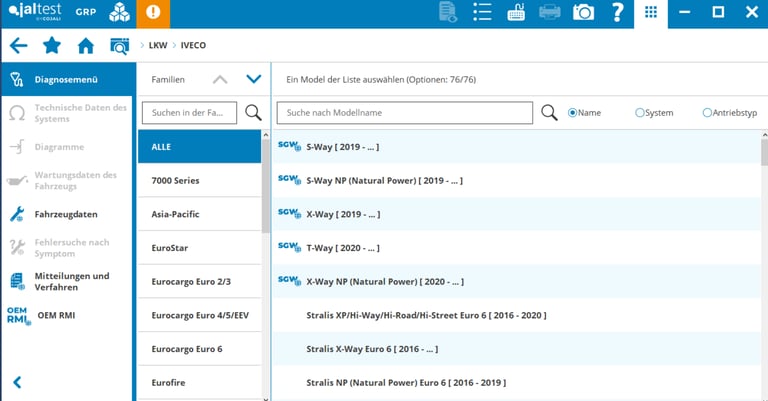Select the ALLE family
This screenshot has height=401, width=768.
click(200, 146)
